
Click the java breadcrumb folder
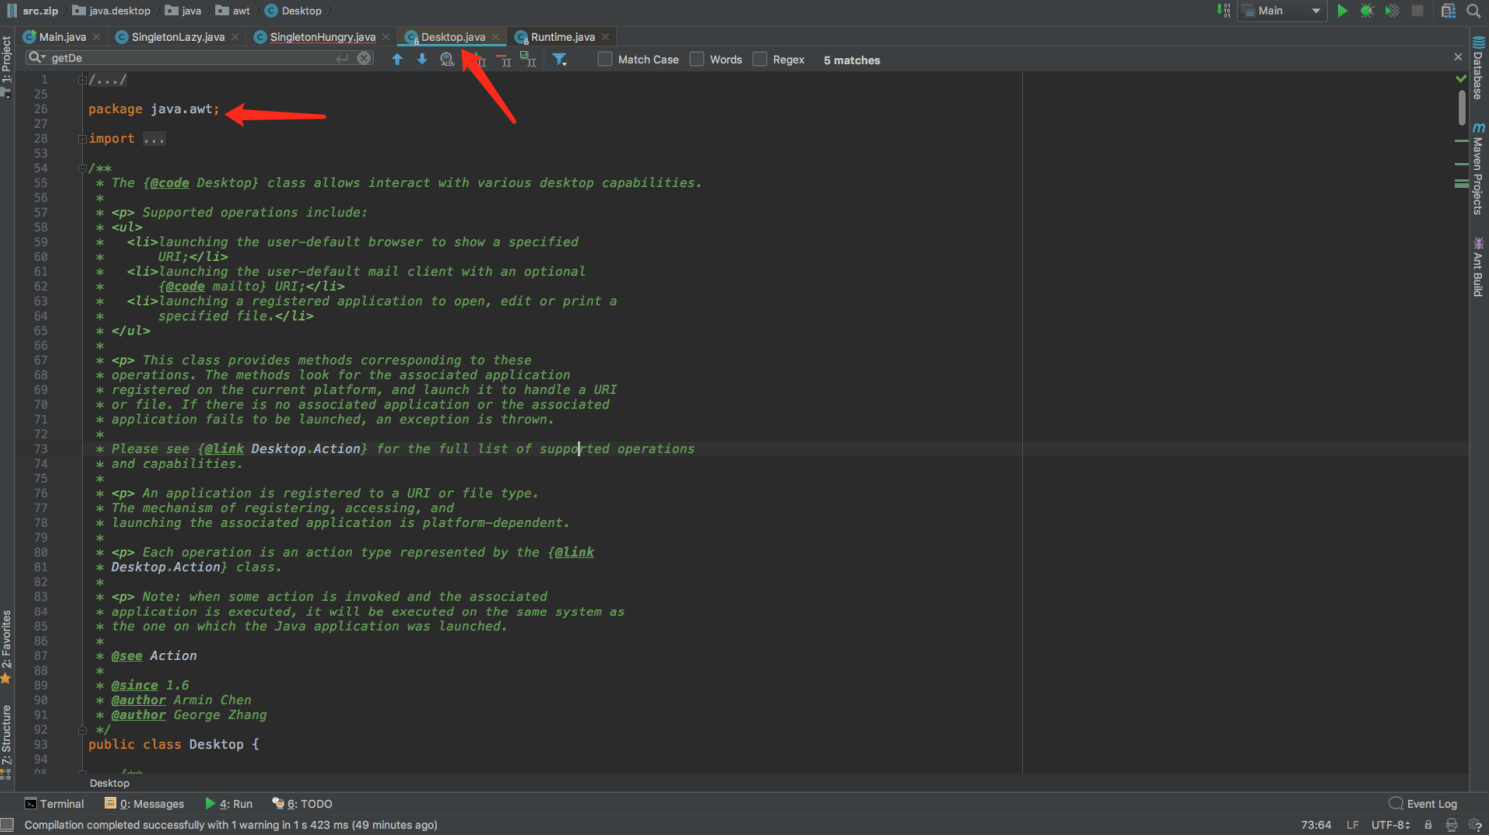(x=183, y=11)
